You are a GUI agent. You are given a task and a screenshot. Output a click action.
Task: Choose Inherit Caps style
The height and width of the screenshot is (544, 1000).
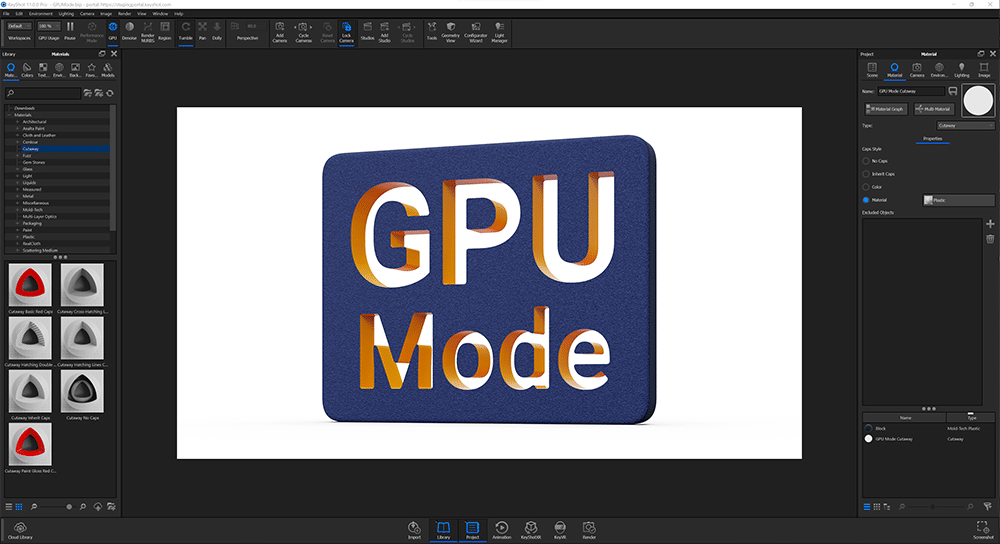[866, 173]
